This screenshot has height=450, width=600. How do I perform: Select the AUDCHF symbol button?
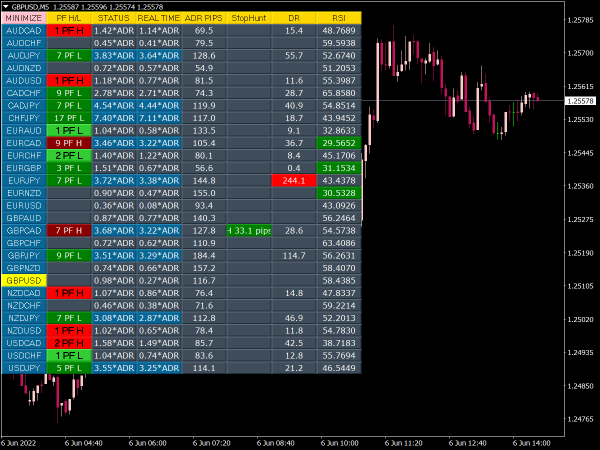[24, 43]
